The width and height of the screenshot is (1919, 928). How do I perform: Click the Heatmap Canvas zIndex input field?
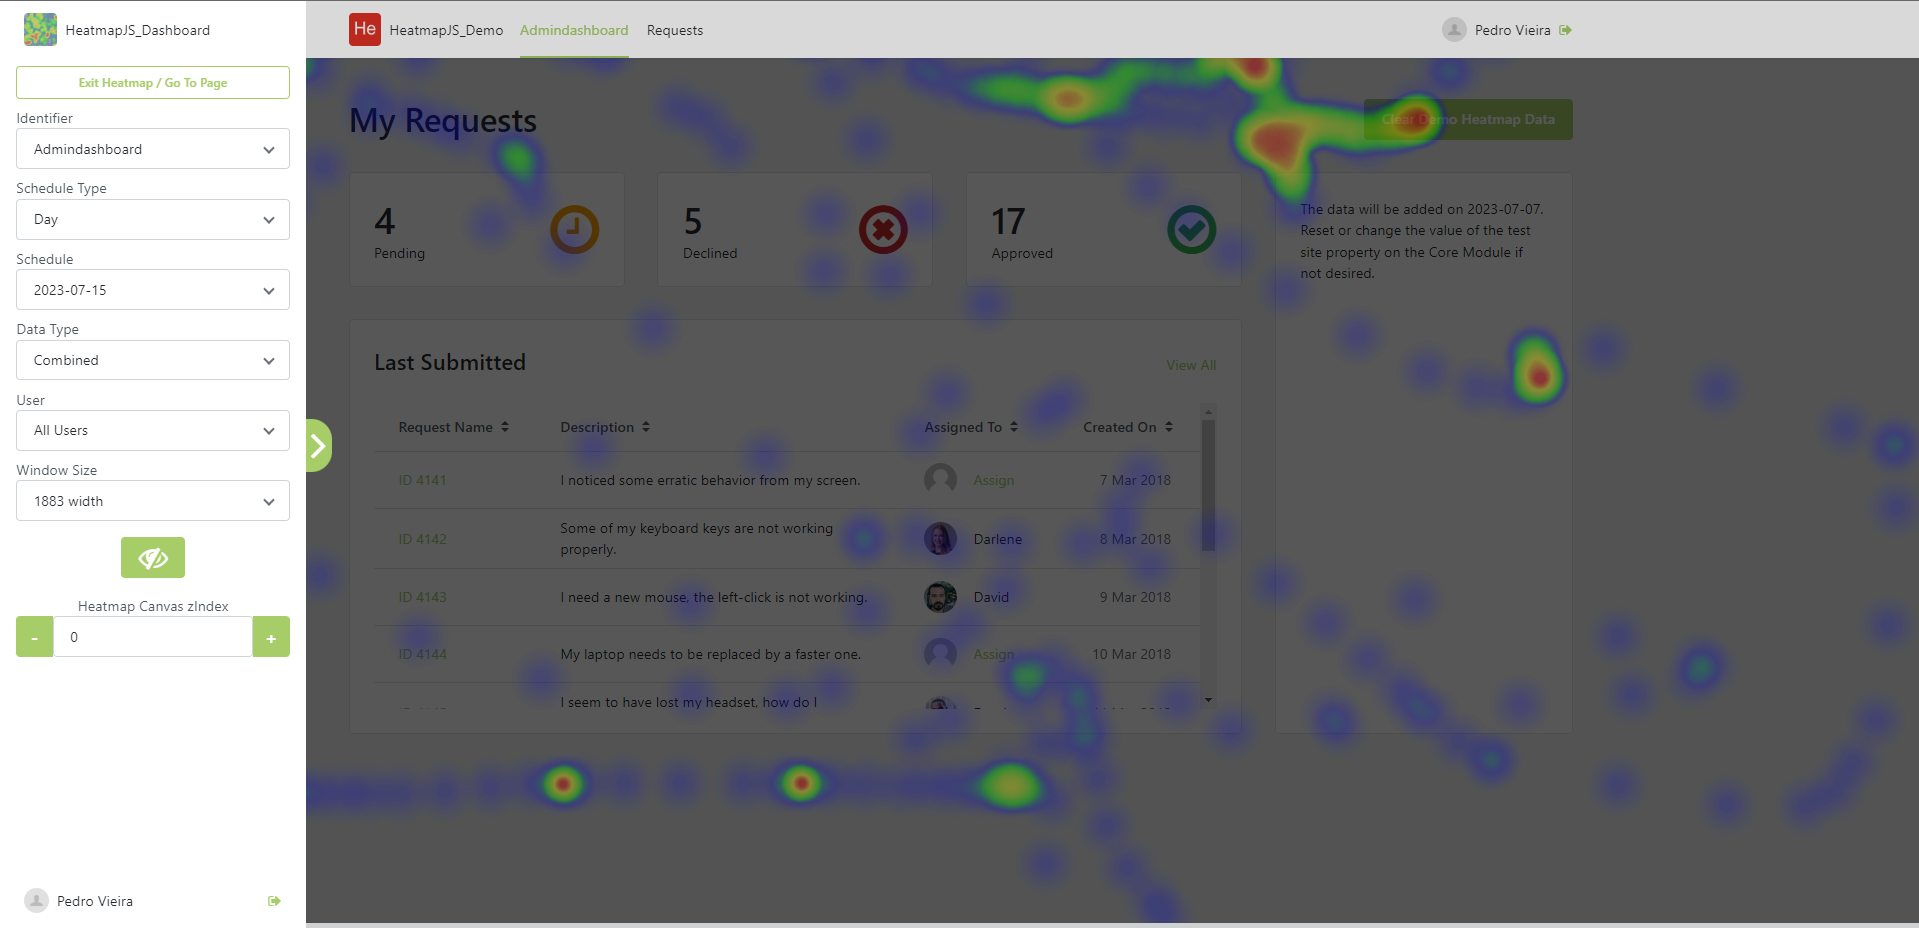coord(153,637)
